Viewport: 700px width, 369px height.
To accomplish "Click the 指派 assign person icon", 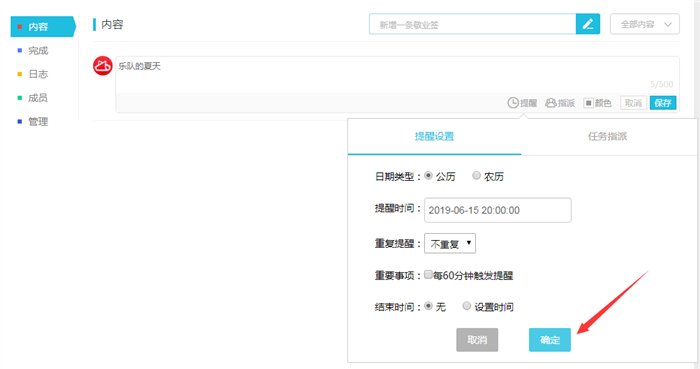I will click(560, 103).
